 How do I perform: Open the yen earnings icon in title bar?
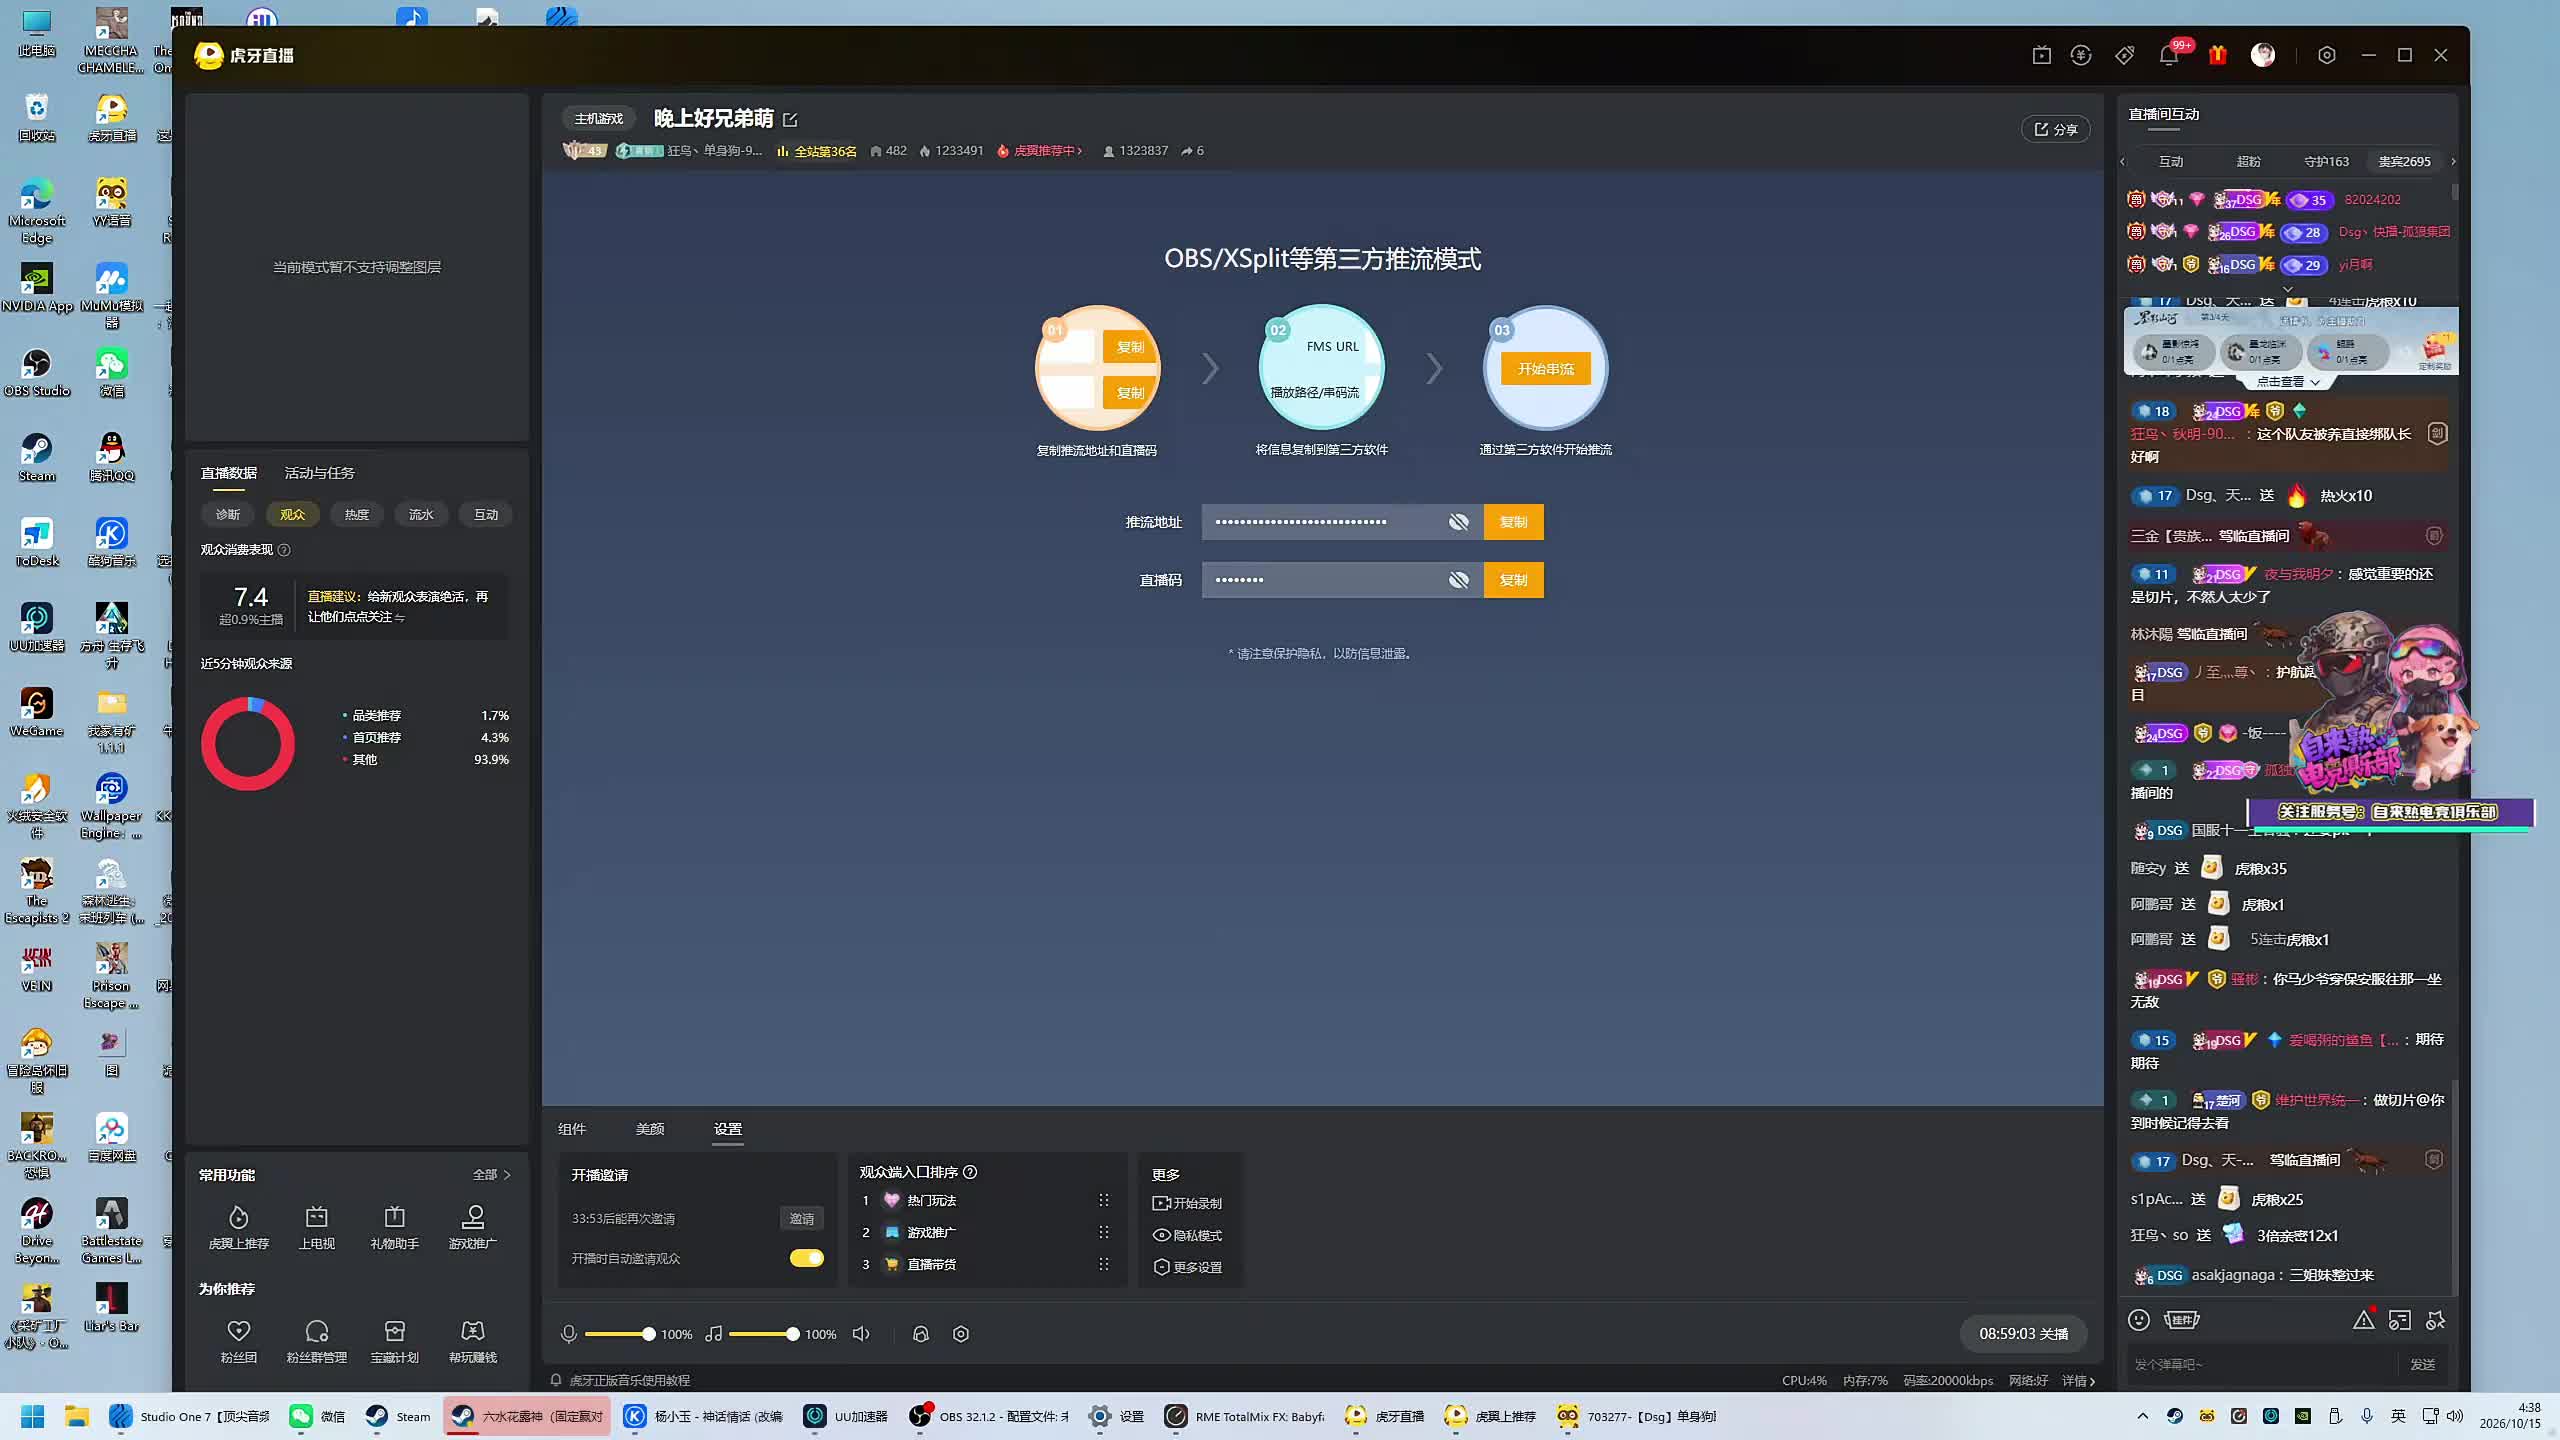(x=2081, y=55)
